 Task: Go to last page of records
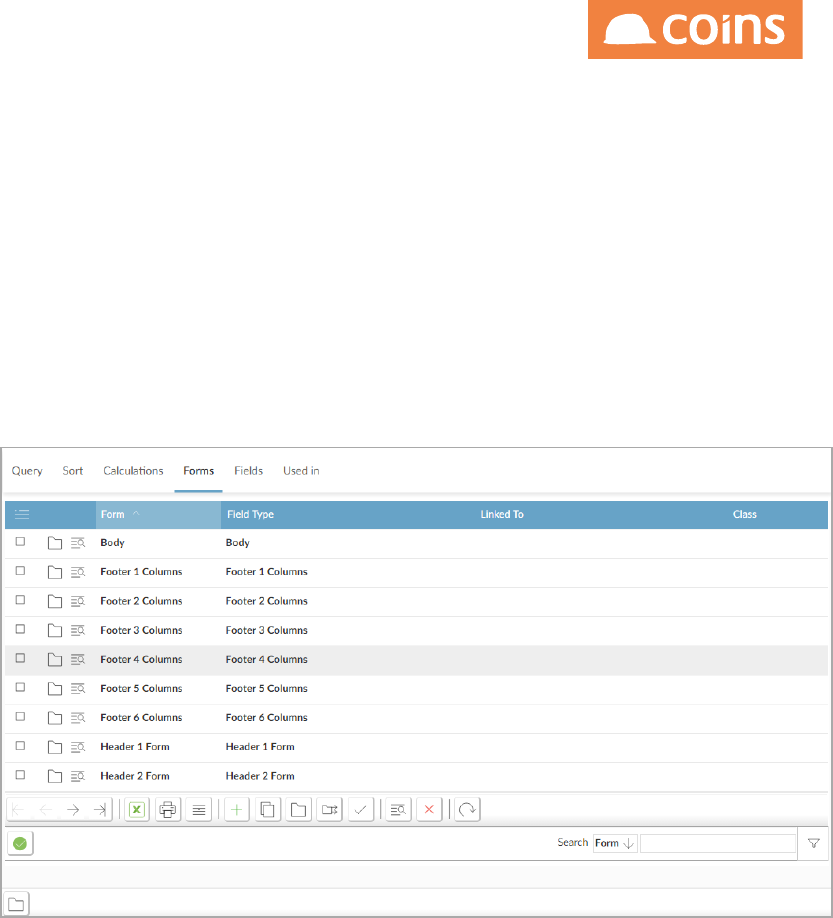[x=100, y=810]
